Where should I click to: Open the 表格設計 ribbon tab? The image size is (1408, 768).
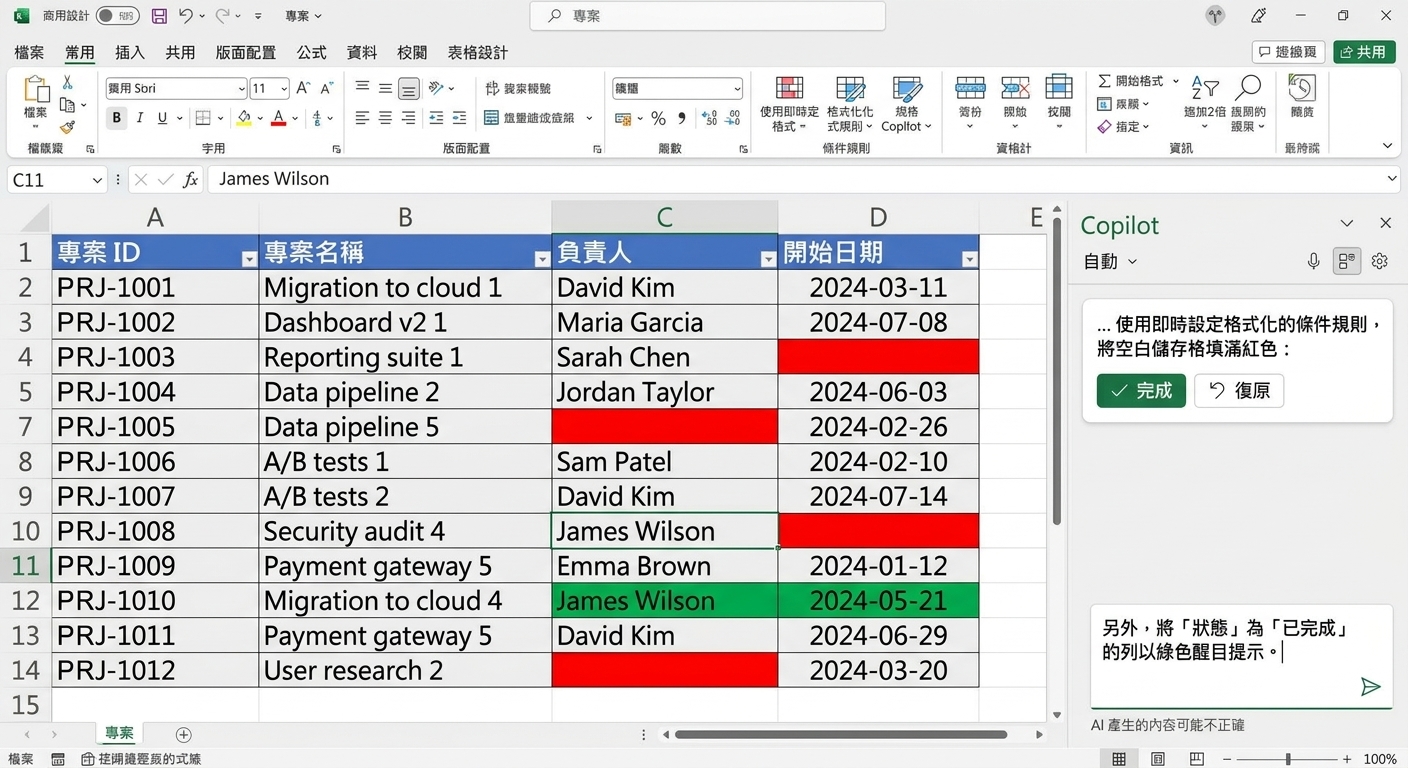(x=477, y=52)
